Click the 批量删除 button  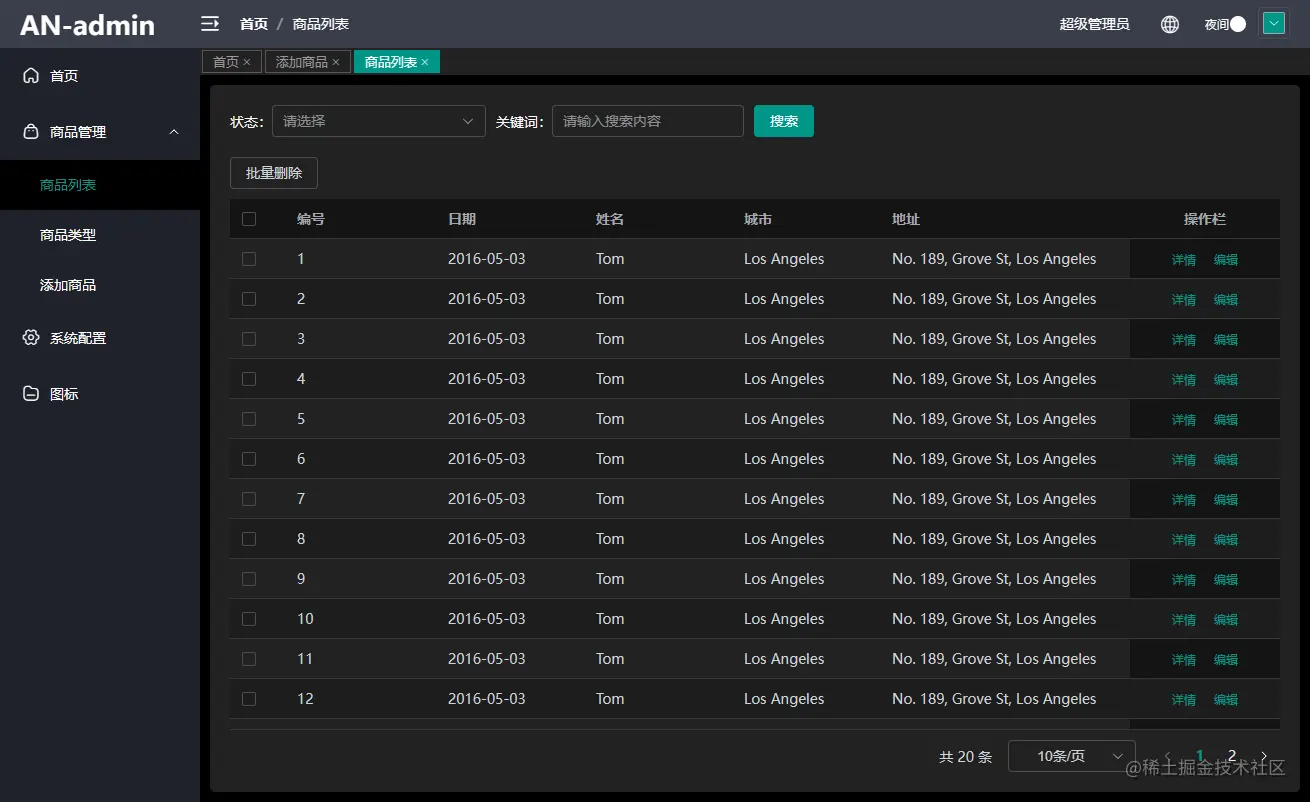pyautogui.click(x=274, y=173)
